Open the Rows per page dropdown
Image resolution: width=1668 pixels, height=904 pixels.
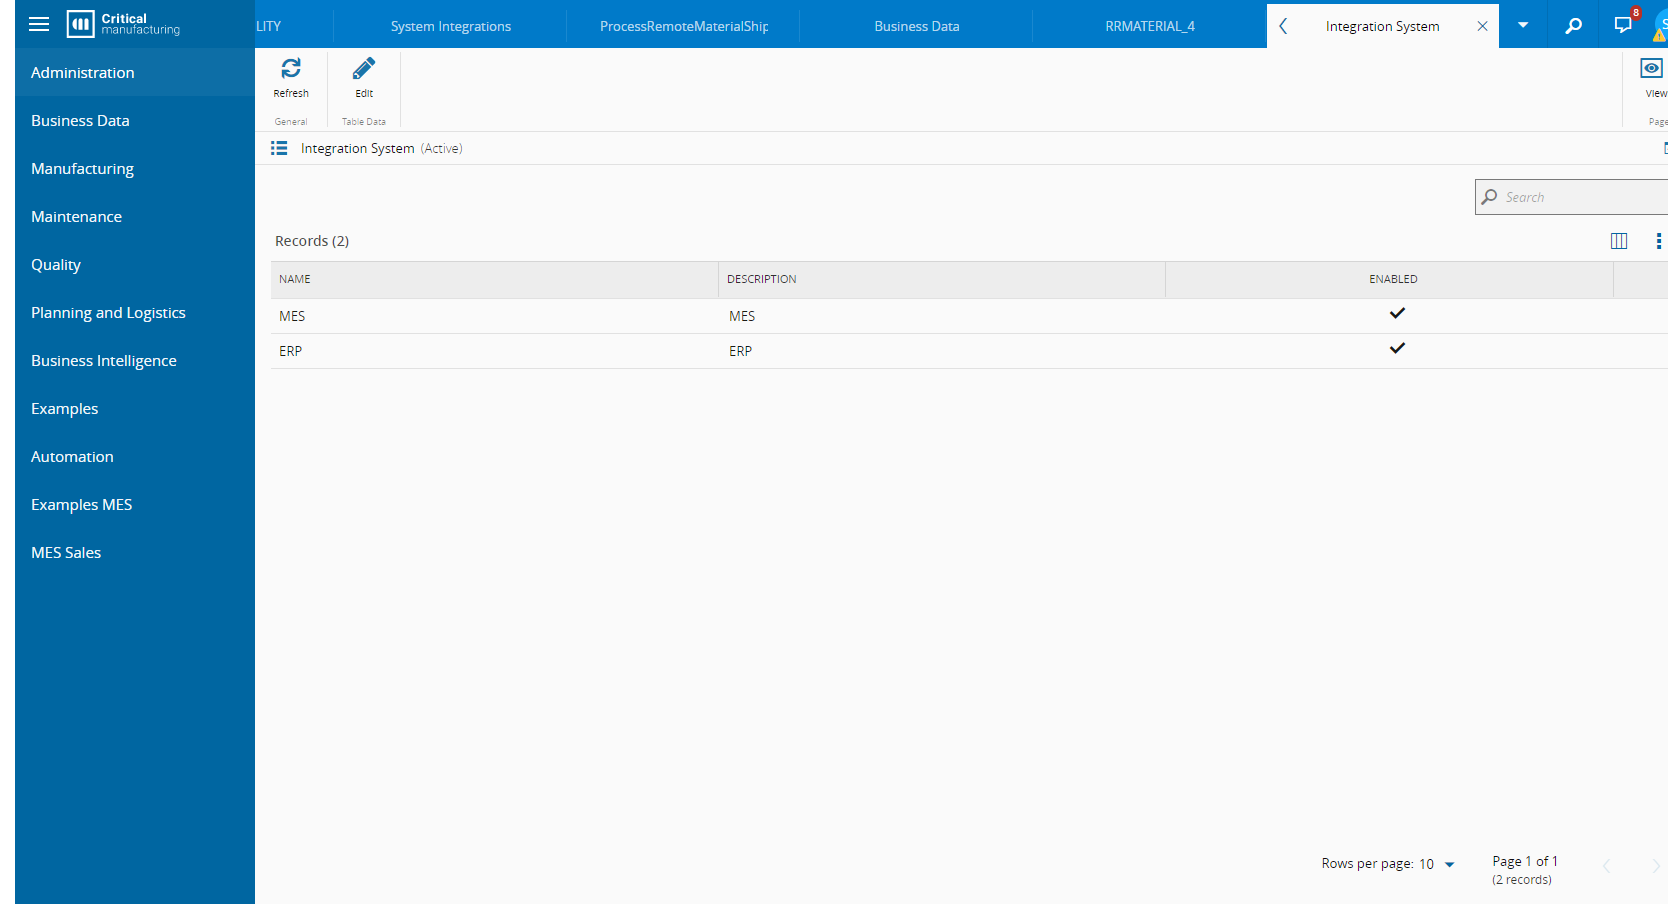click(1437, 864)
